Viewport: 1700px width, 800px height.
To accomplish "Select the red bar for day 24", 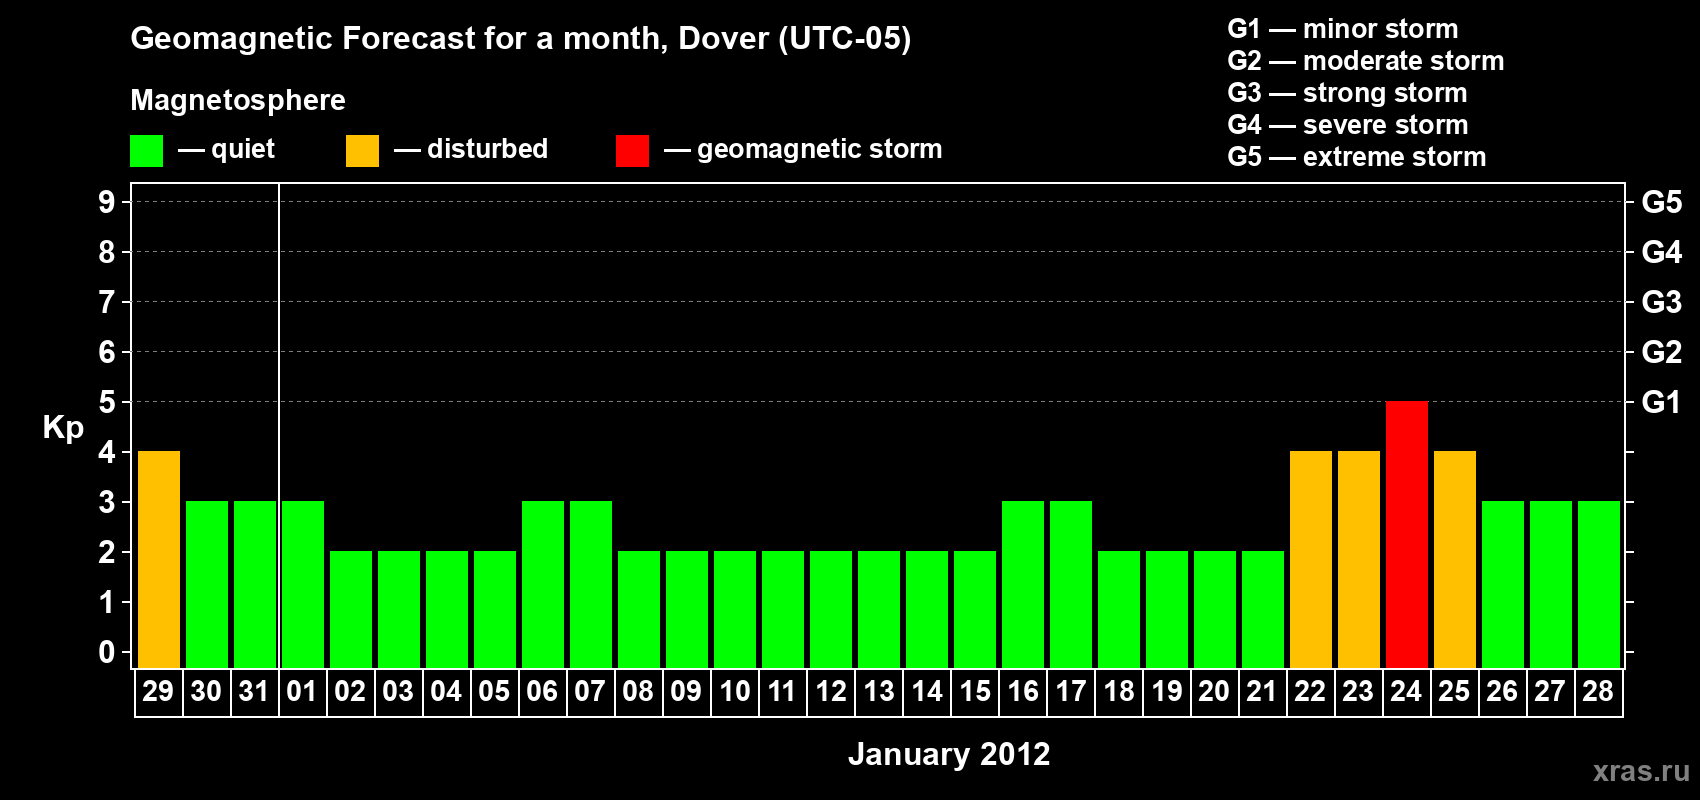I will [1407, 535].
